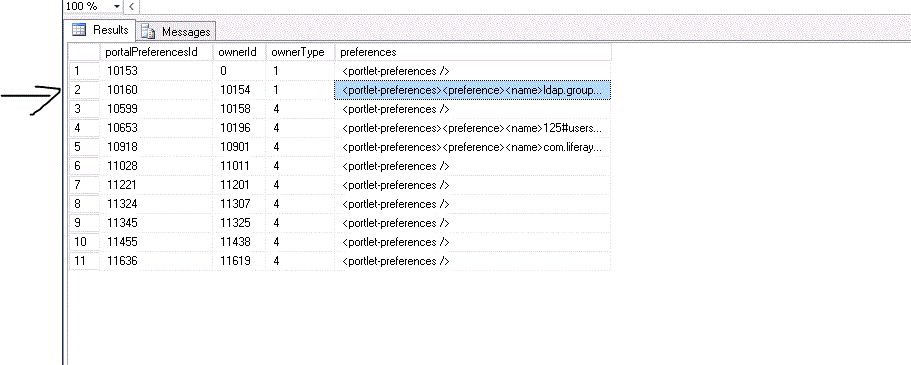Click preferences cell in row 11028
This screenshot has height=365, width=911.
pyautogui.click(x=473, y=166)
